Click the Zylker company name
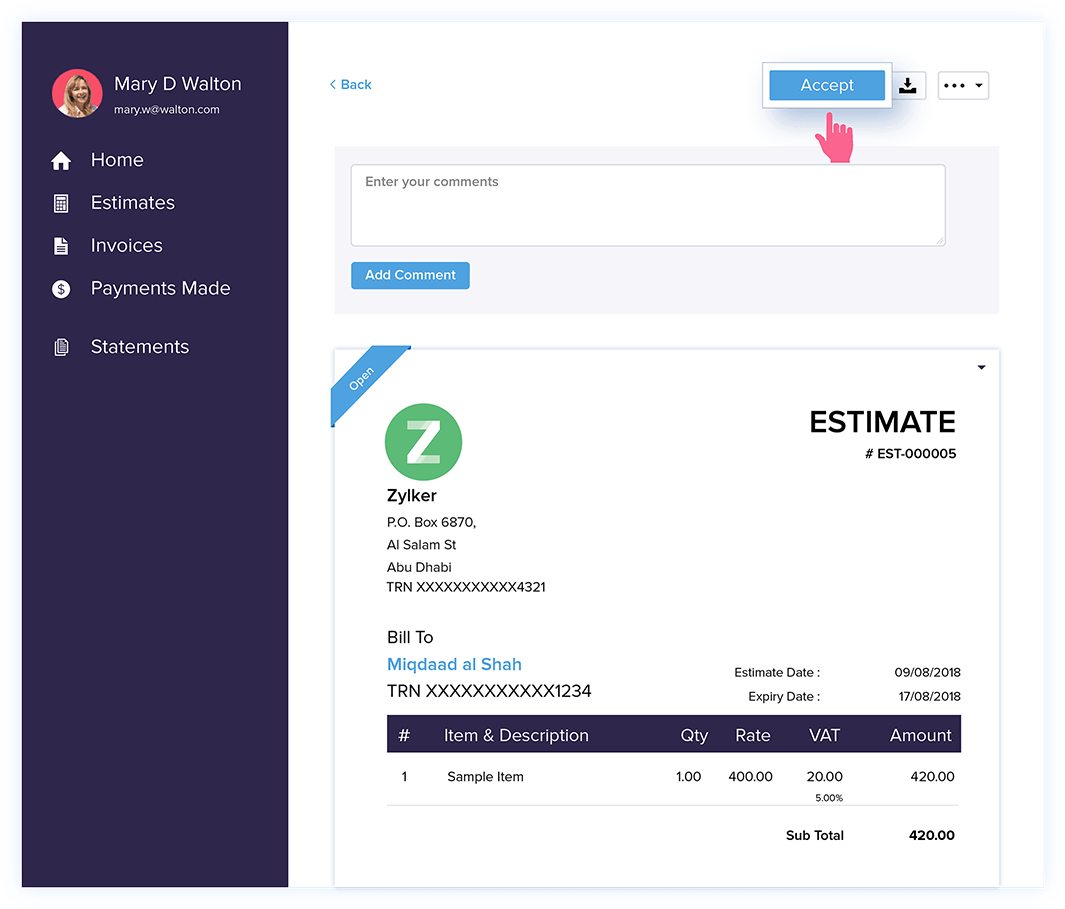The width and height of the screenshot is (1065, 909). [412, 495]
